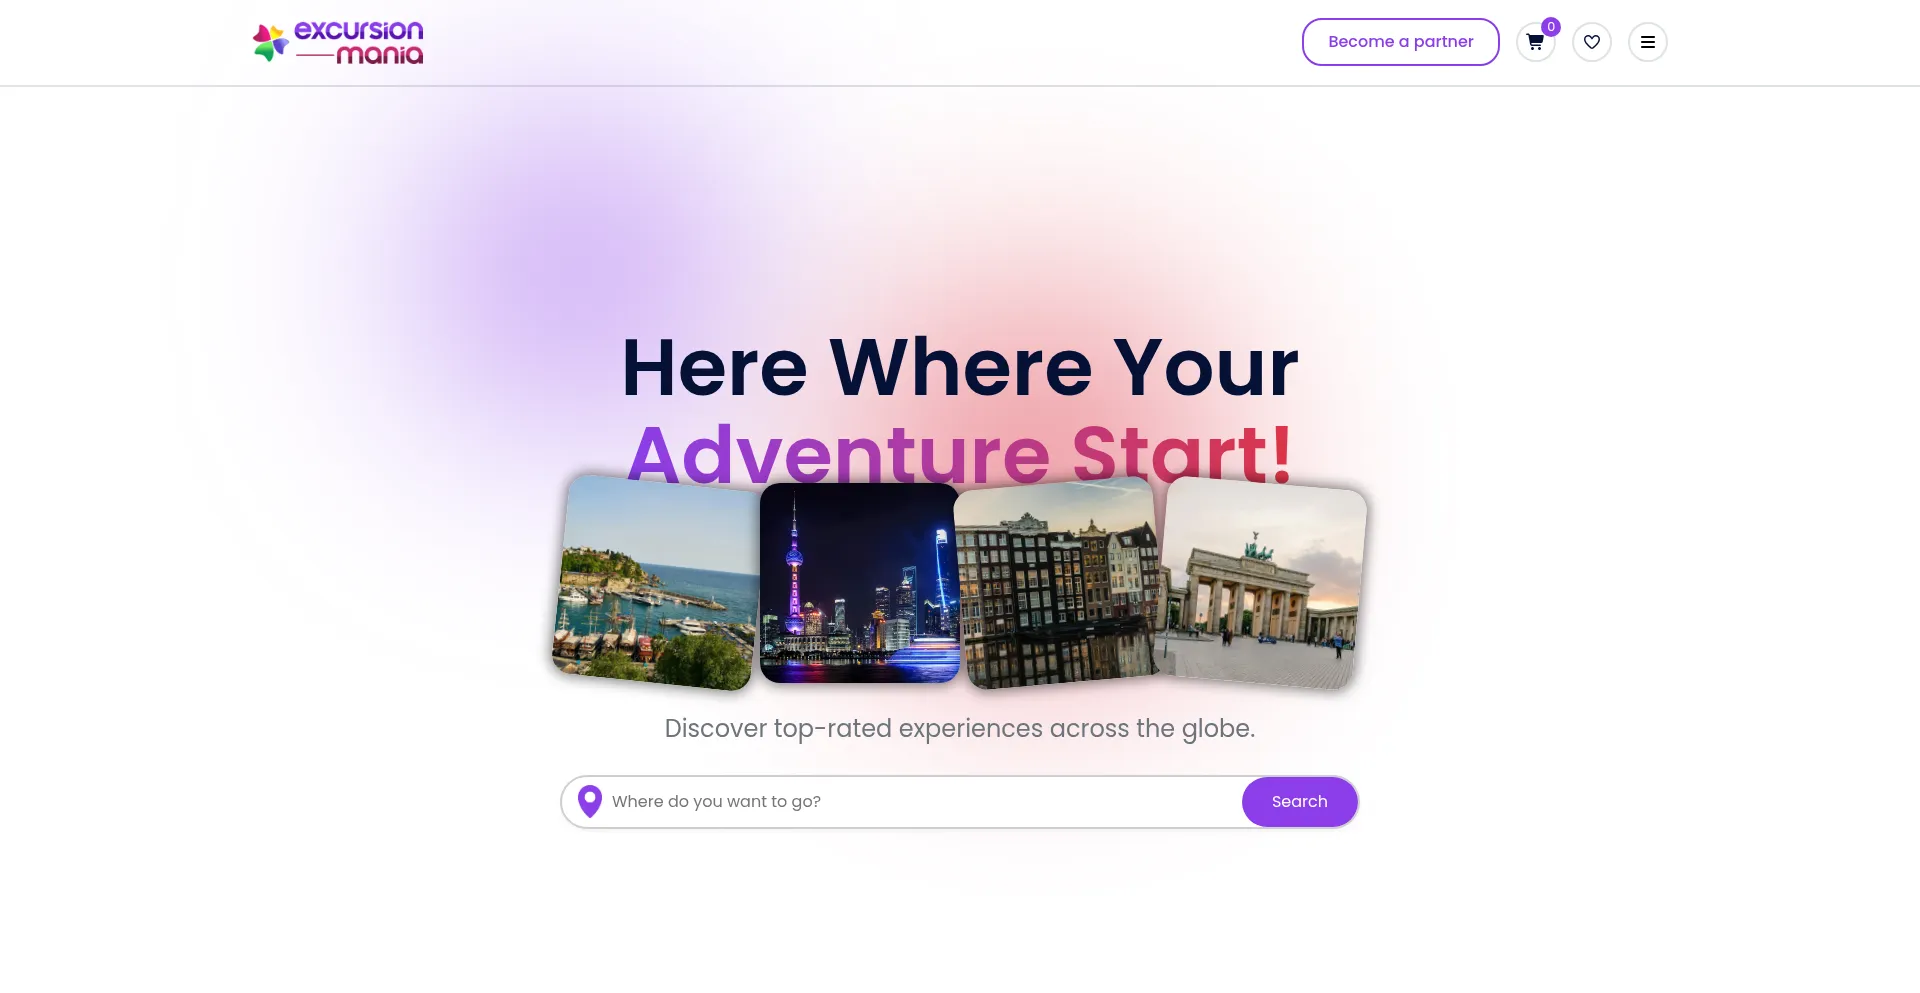Click the colorful star logo icon
Viewport: 1920px width, 993px height.
[270, 43]
